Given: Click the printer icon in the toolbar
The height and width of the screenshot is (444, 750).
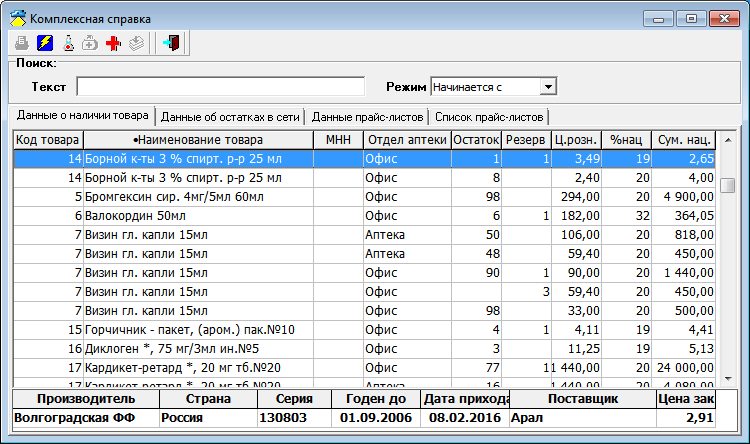Looking at the screenshot, I should coord(22,43).
